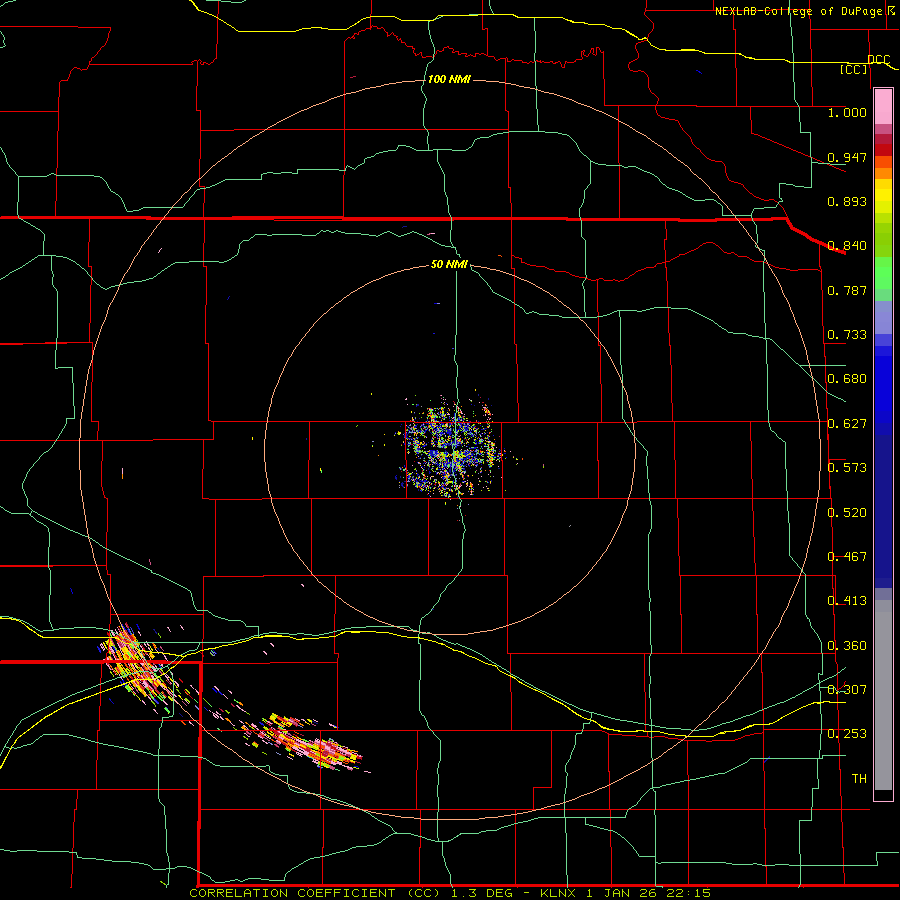Click the "50 NMI" range ring label
The height and width of the screenshot is (900, 900).
(449, 264)
